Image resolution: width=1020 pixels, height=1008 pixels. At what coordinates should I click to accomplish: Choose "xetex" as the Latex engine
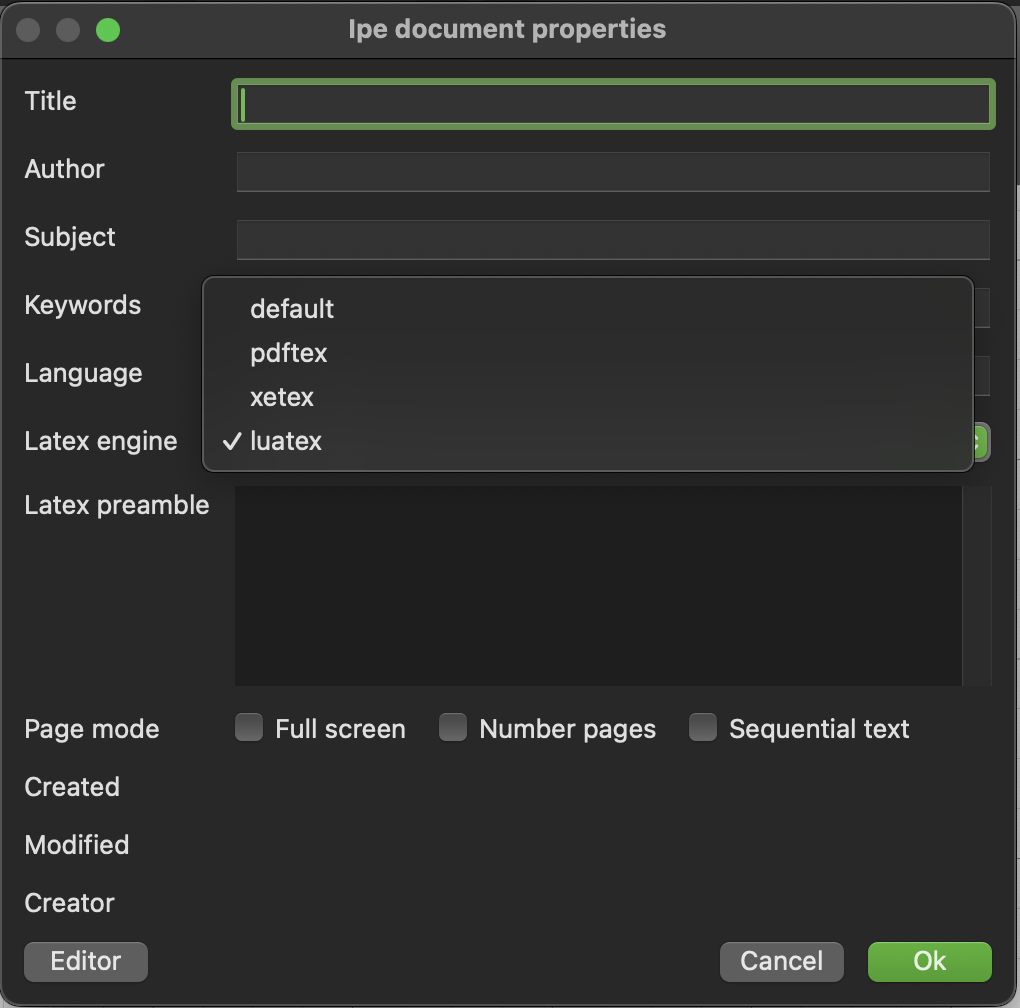pos(282,397)
